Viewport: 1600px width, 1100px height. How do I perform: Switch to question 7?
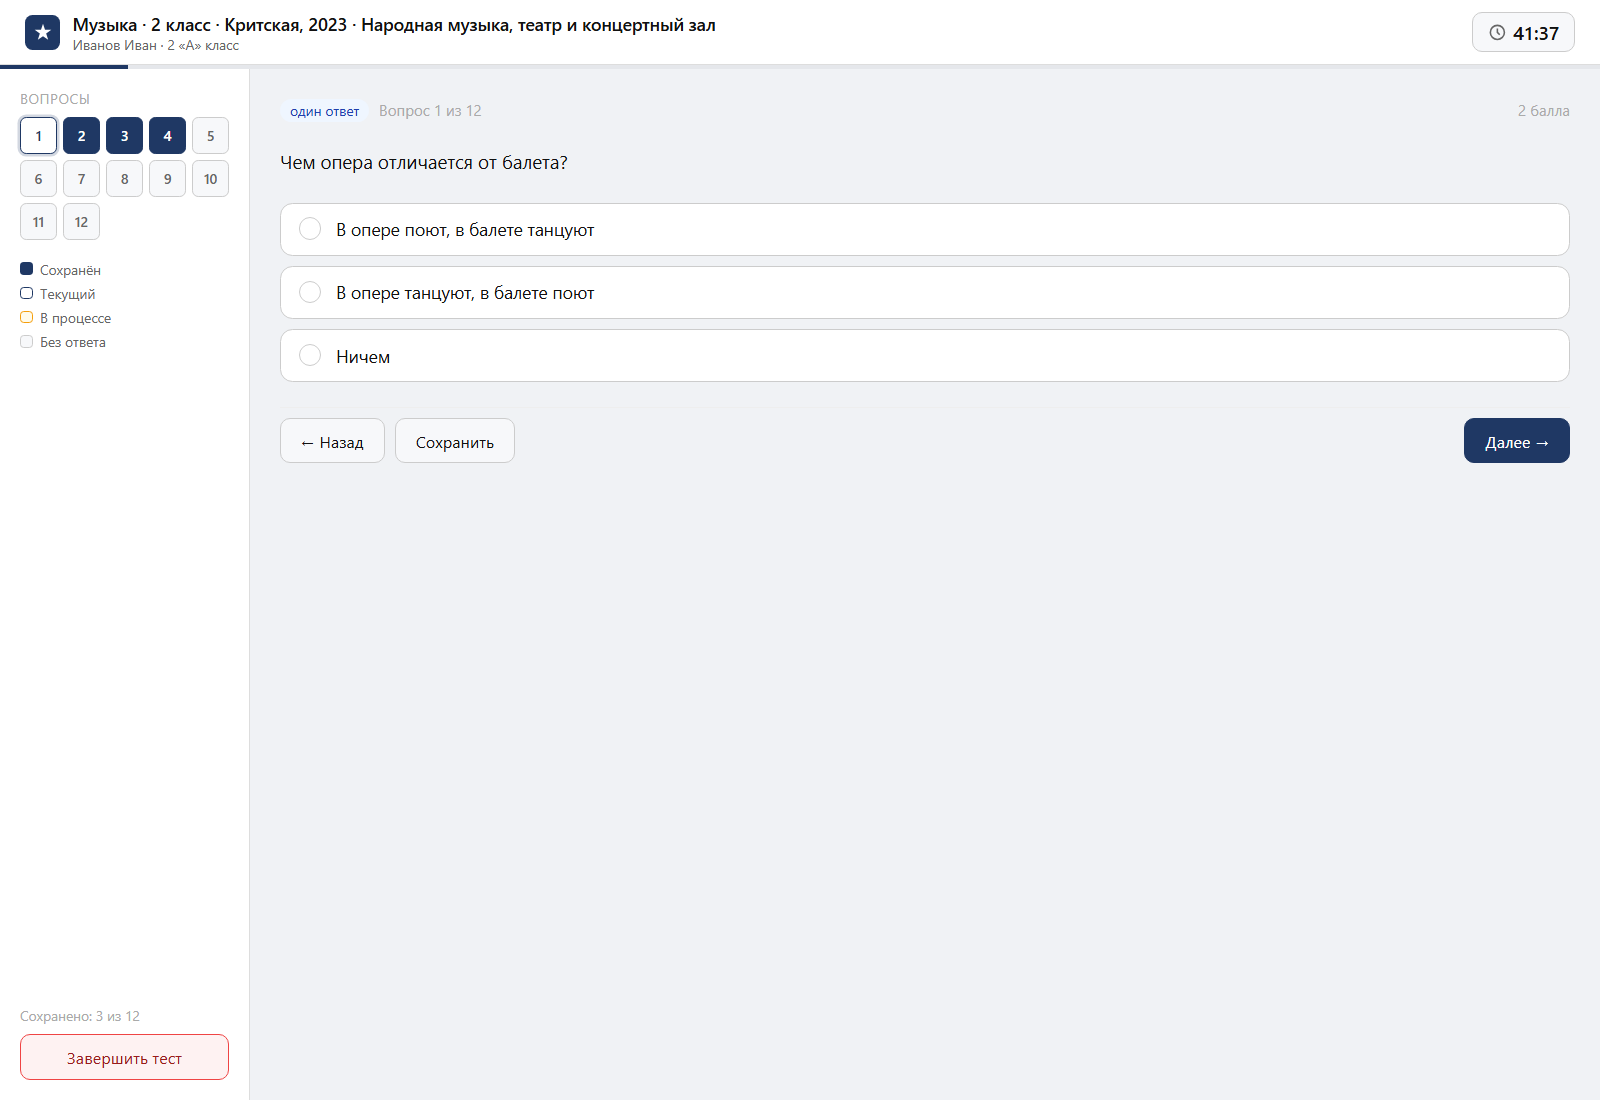click(x=81, y=179)
